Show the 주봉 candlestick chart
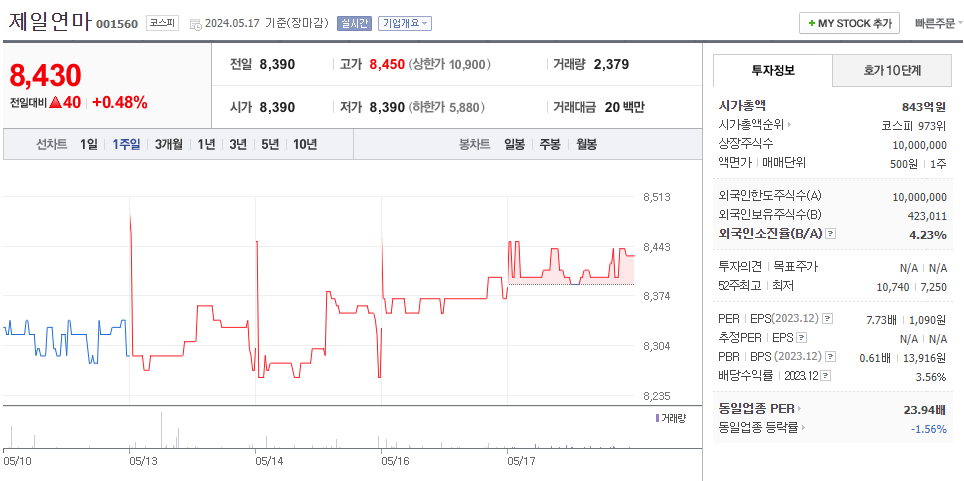964x481 pixels. coord(550,145)
